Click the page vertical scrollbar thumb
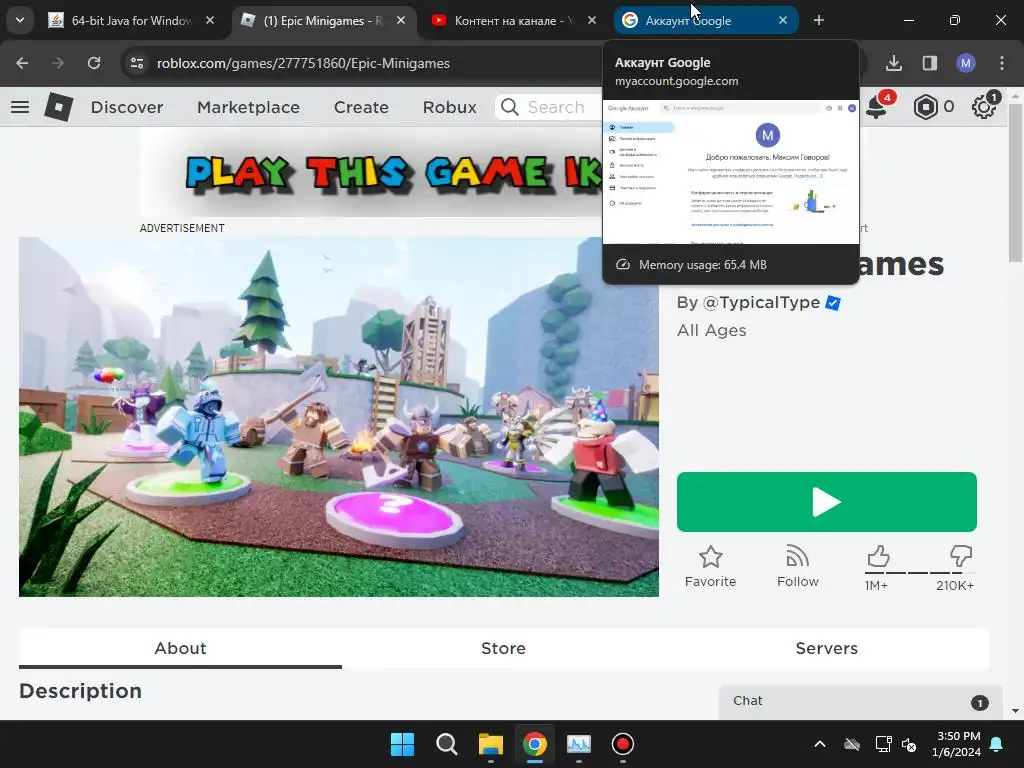The width and height of the screenshot is (1024, 768). tap(1015, 183)
